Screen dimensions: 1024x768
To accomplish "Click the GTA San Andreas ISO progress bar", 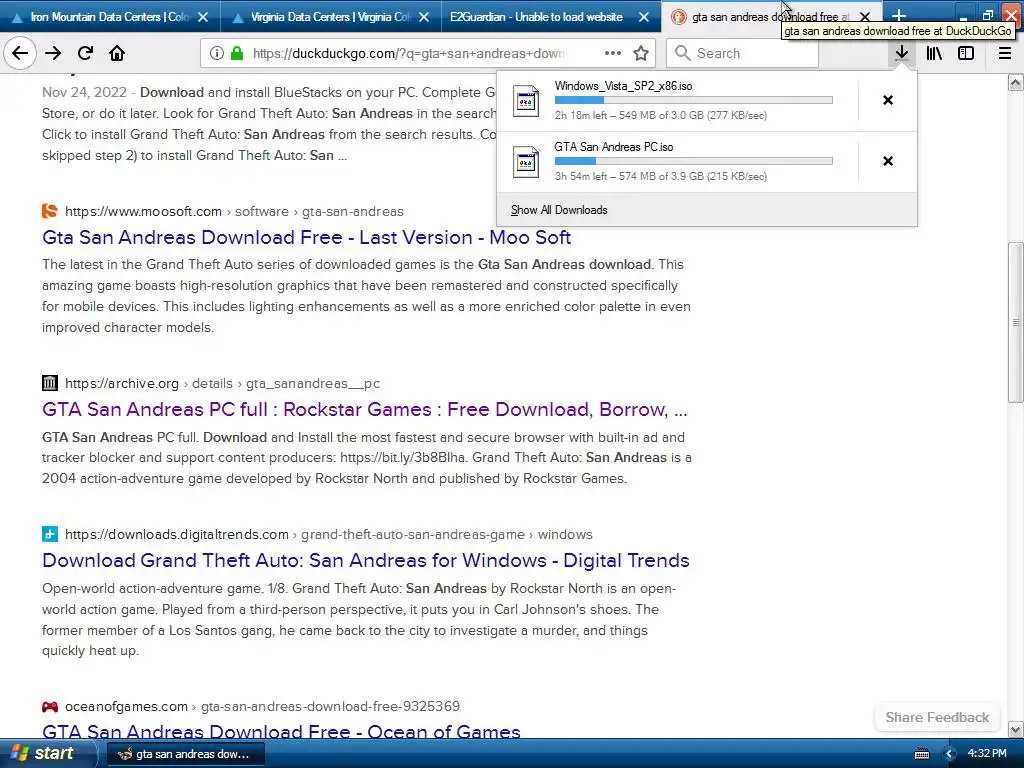I will (694, 161).
